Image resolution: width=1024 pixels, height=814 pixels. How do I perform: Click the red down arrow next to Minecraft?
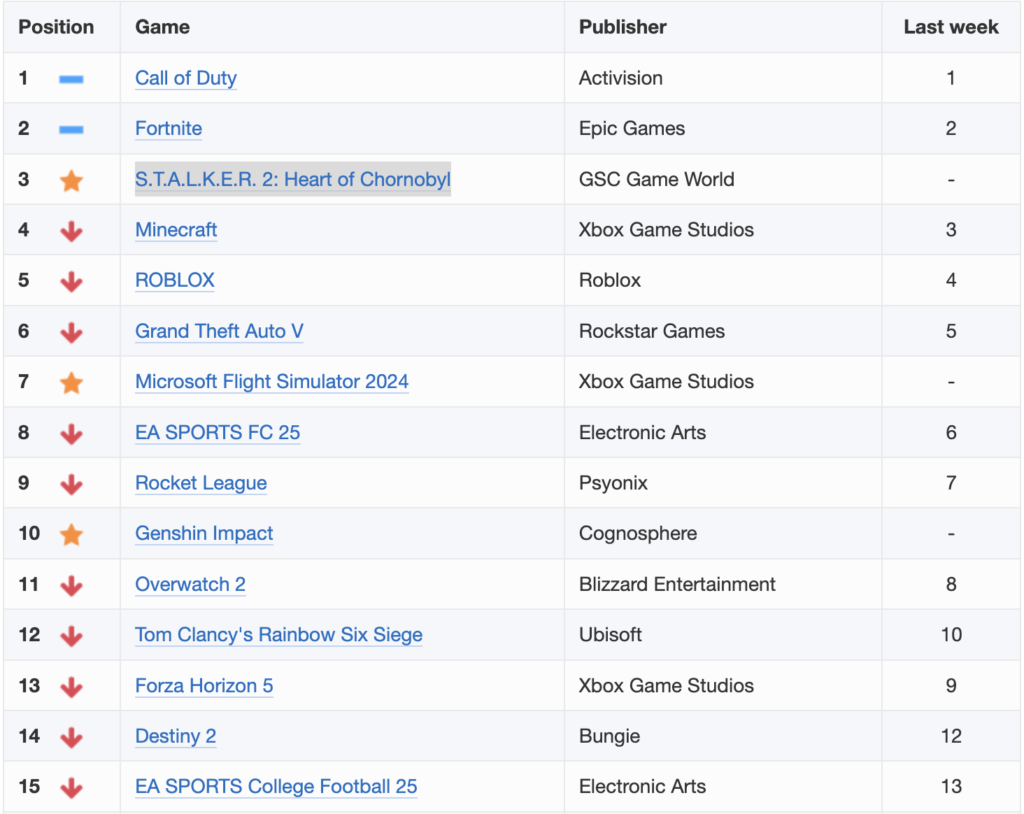pos(71,231)
